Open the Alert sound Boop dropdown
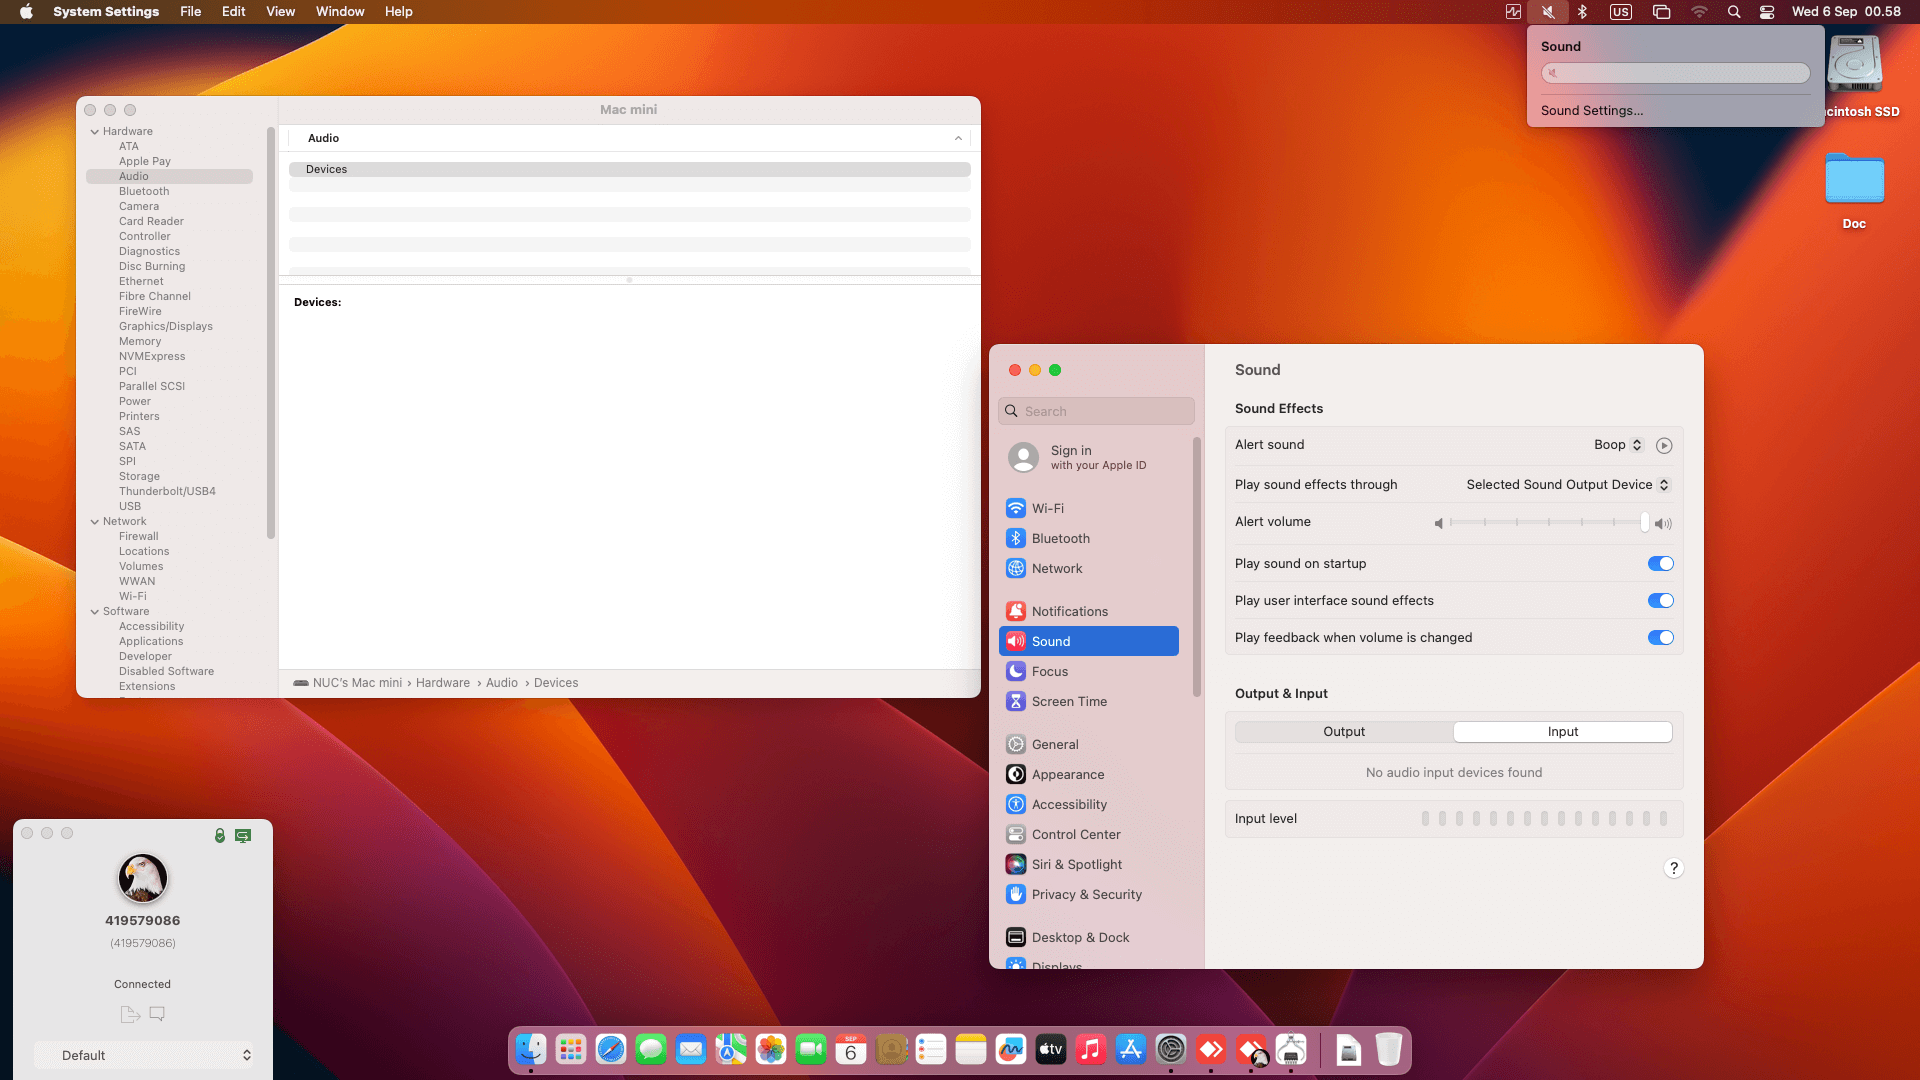The image size is (1920, 1080). [x=1618, y=445]
